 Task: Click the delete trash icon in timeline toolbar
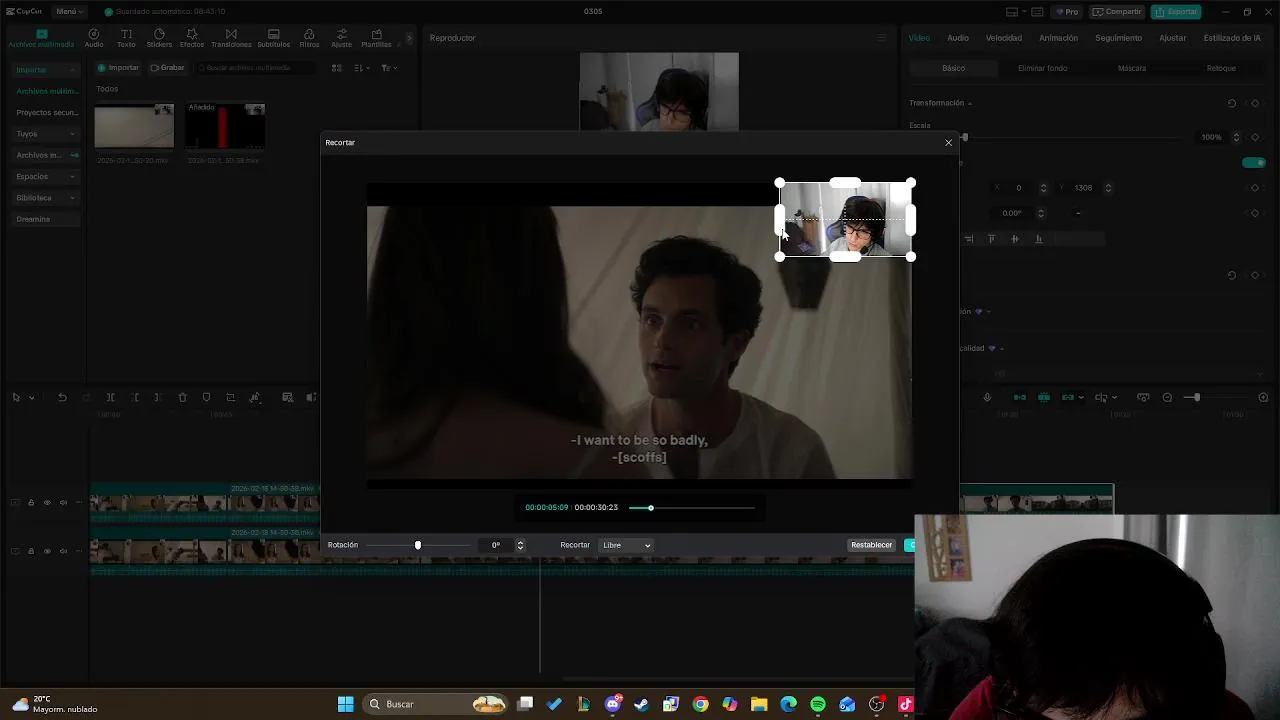click(x=182, y=397)
